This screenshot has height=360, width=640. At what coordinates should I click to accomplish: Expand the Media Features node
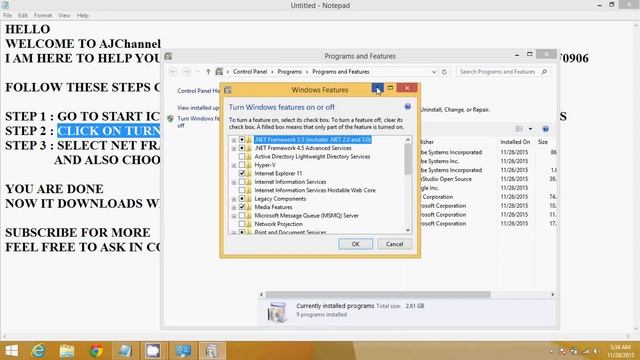point(234,207)
